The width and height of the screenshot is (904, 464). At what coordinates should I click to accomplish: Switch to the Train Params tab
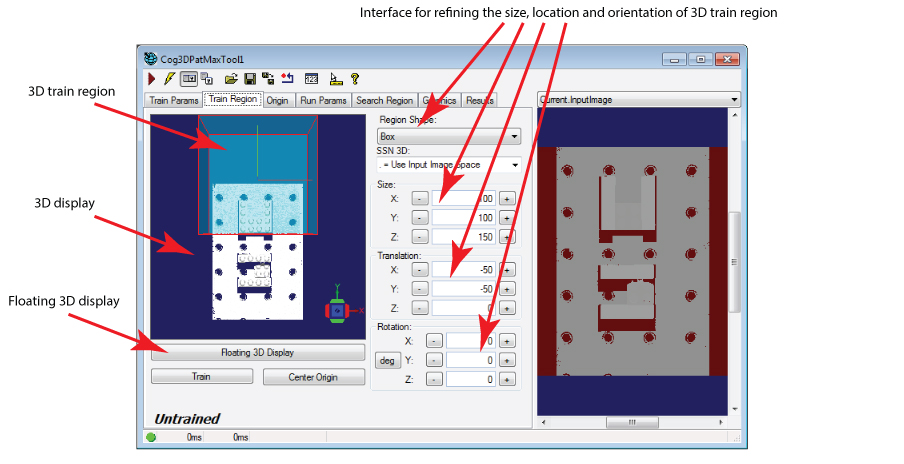coord(173,100)
